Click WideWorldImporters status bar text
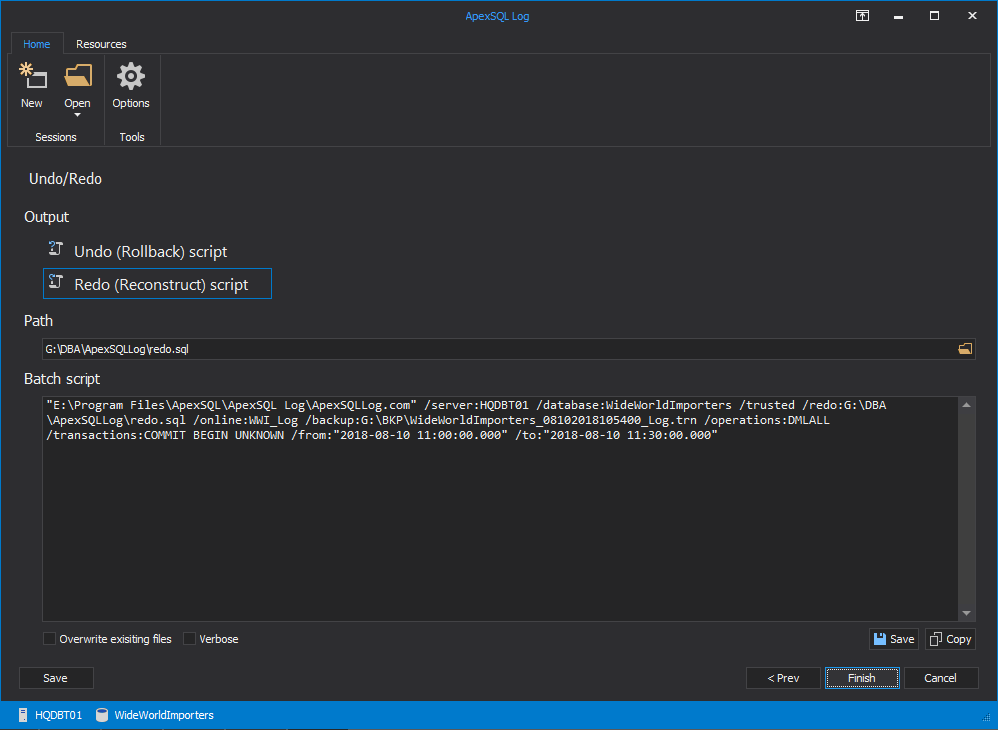The image size is (998, 730). pos(164,715)
